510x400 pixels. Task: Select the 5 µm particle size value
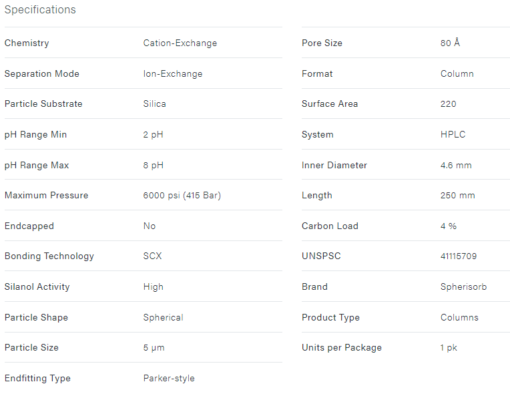pos(154,348)
